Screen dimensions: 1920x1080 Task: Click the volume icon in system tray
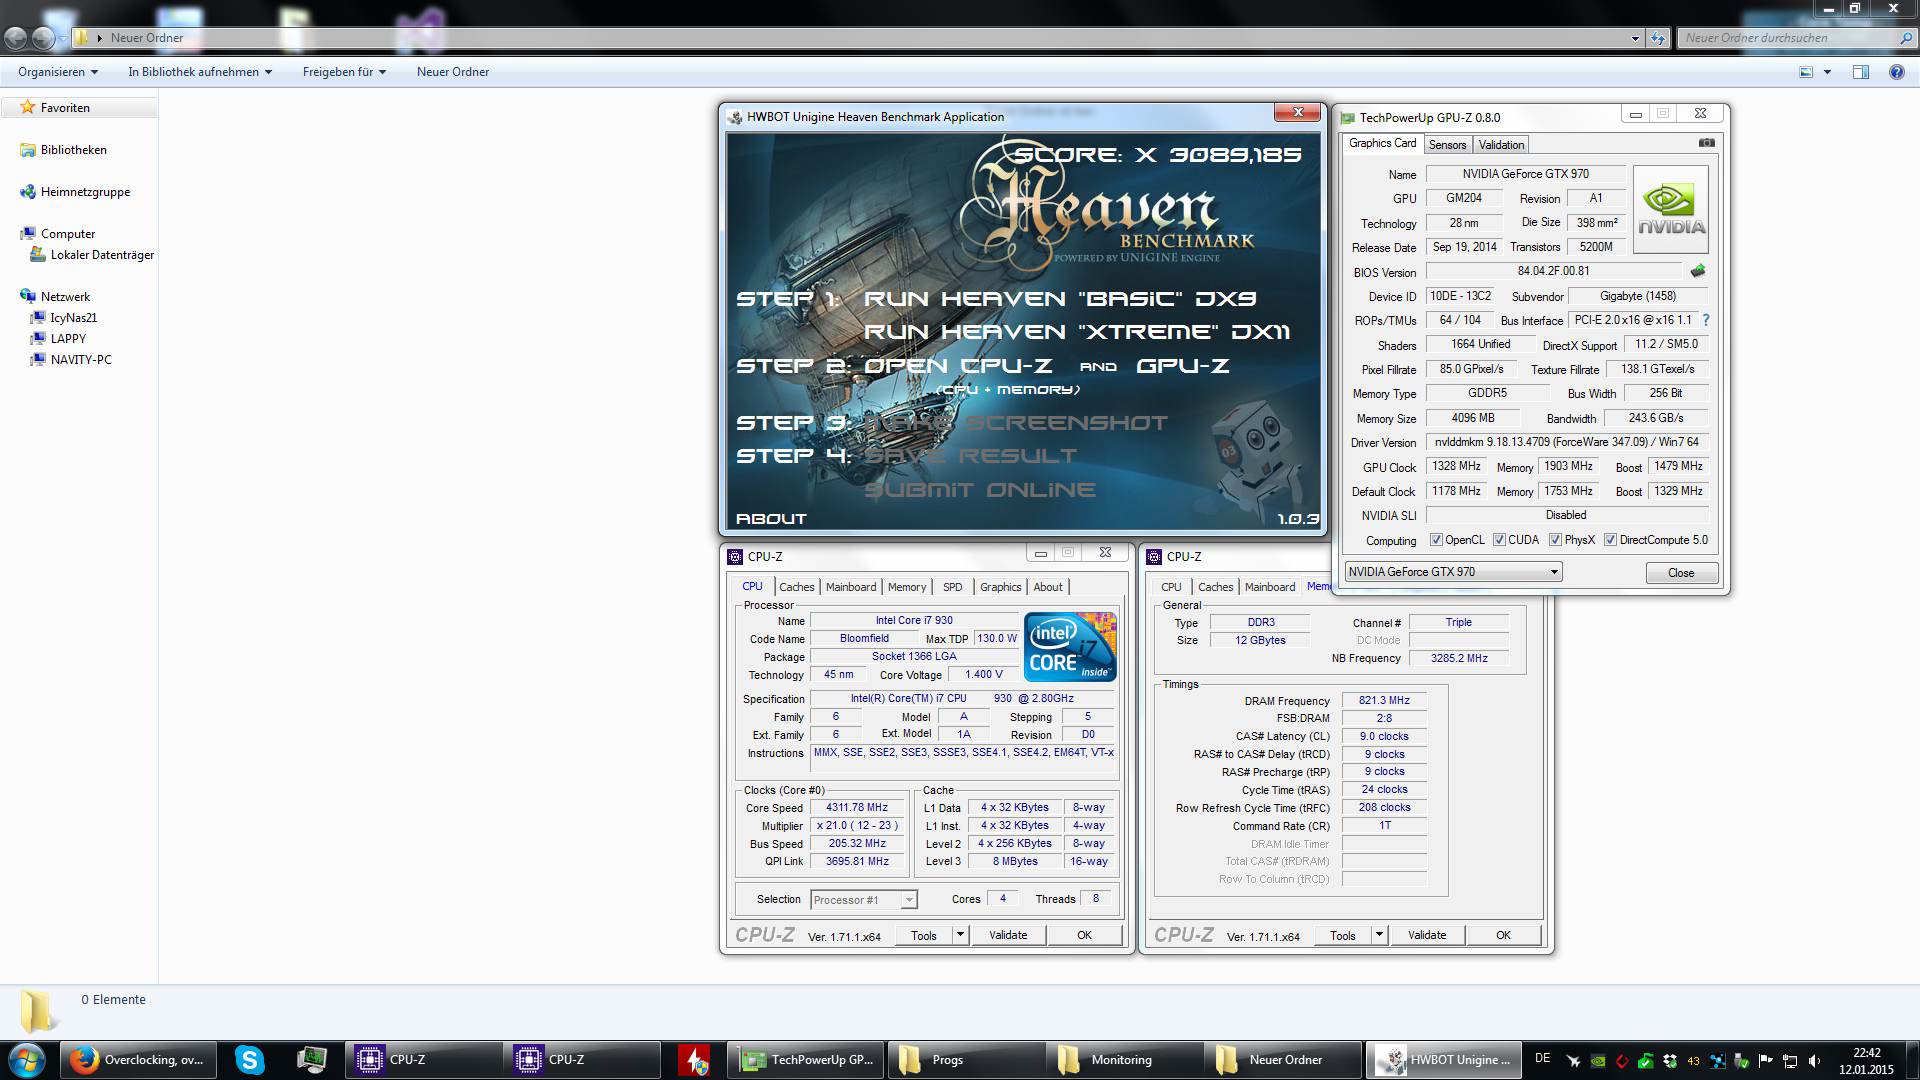(1814, 1061)
